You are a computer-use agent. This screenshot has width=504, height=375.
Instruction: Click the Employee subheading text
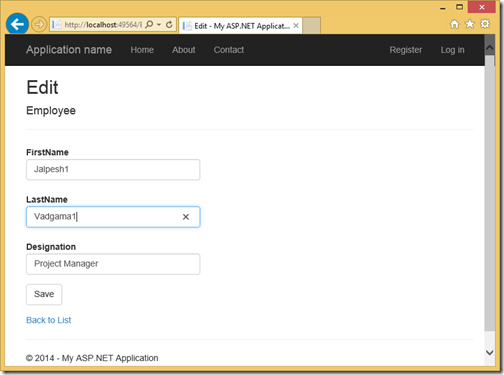click(x=51, y=111)
